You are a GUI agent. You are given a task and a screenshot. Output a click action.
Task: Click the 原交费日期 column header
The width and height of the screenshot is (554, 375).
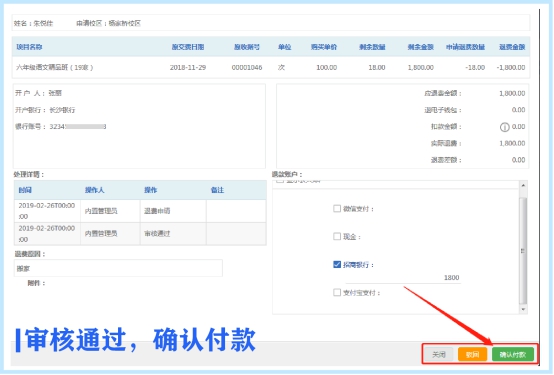pos(188,47)
